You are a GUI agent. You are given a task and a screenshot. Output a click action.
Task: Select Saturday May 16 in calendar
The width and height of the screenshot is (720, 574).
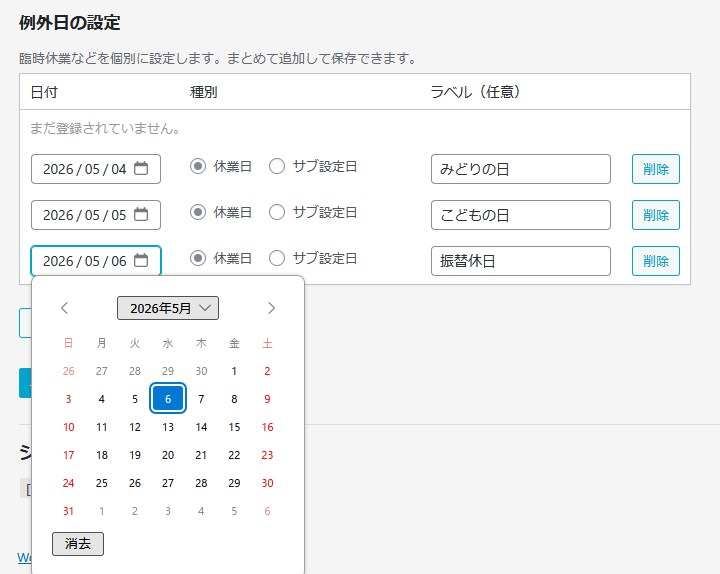coord(267,427)
